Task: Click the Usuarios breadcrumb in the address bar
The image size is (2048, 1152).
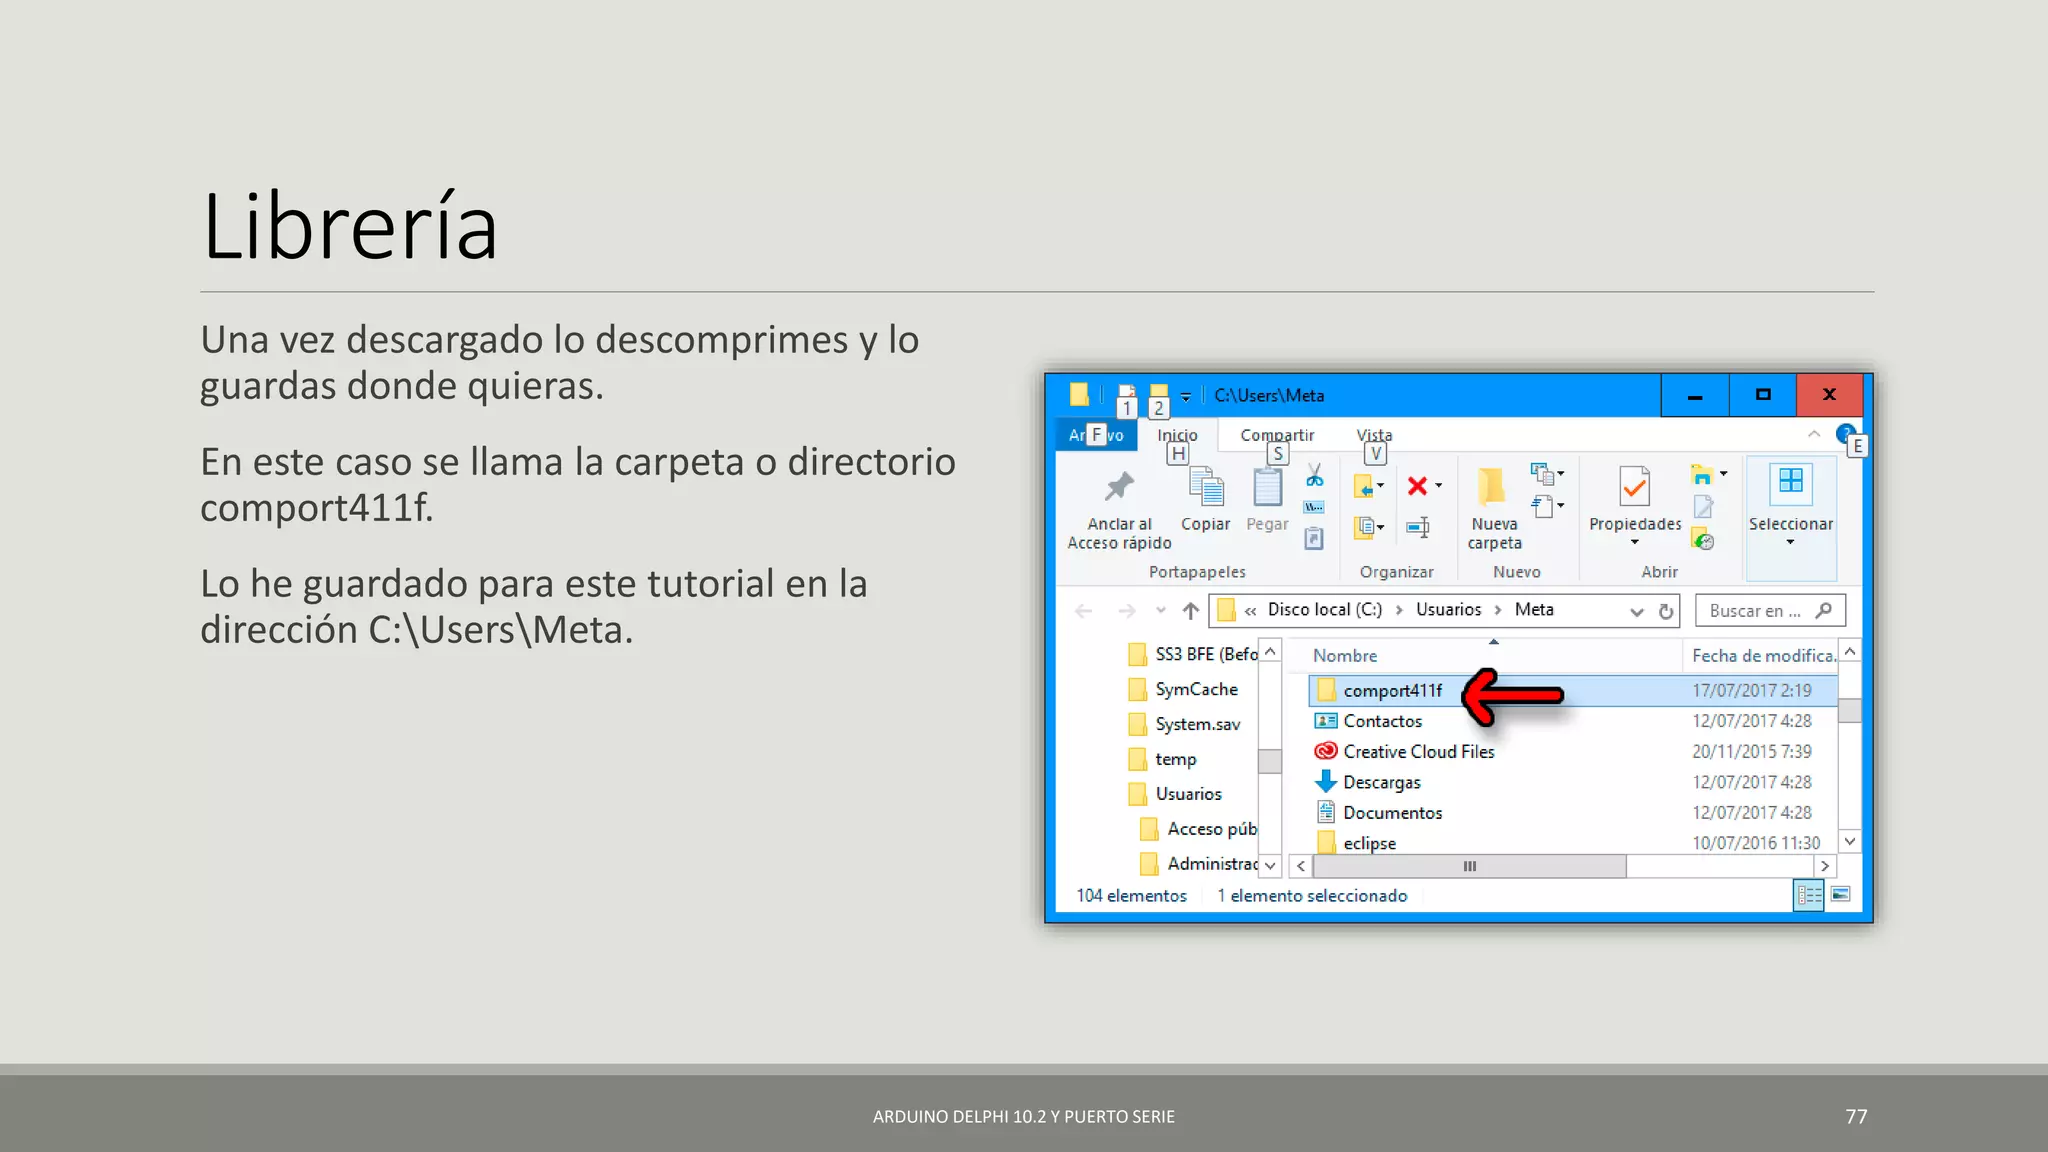Action: (1448, 610)
